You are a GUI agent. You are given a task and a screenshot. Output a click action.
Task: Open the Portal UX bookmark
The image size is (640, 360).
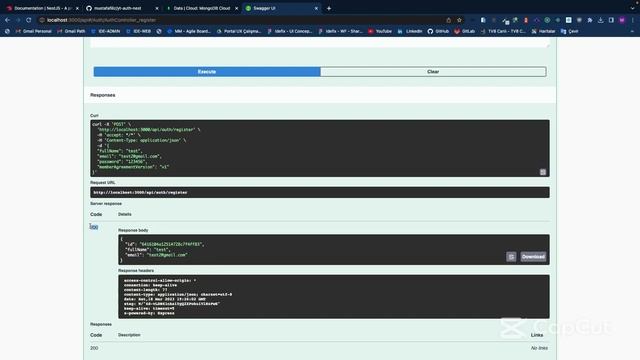click(x=239, y=31)
